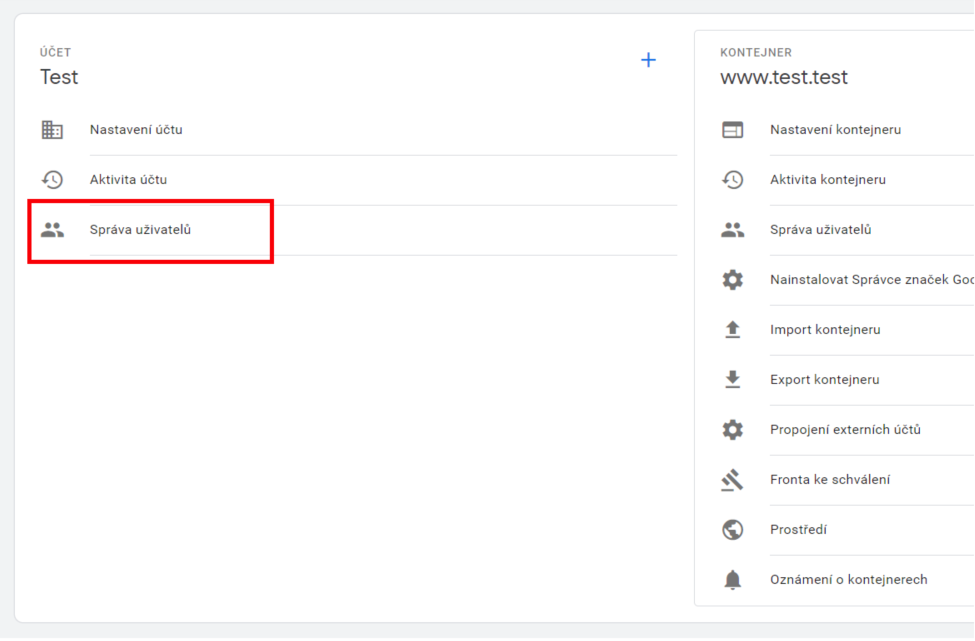Screen dimensions: 975x641
Task: Click the history clock icon beside Aktivita účtu
Action: [52, 180]
